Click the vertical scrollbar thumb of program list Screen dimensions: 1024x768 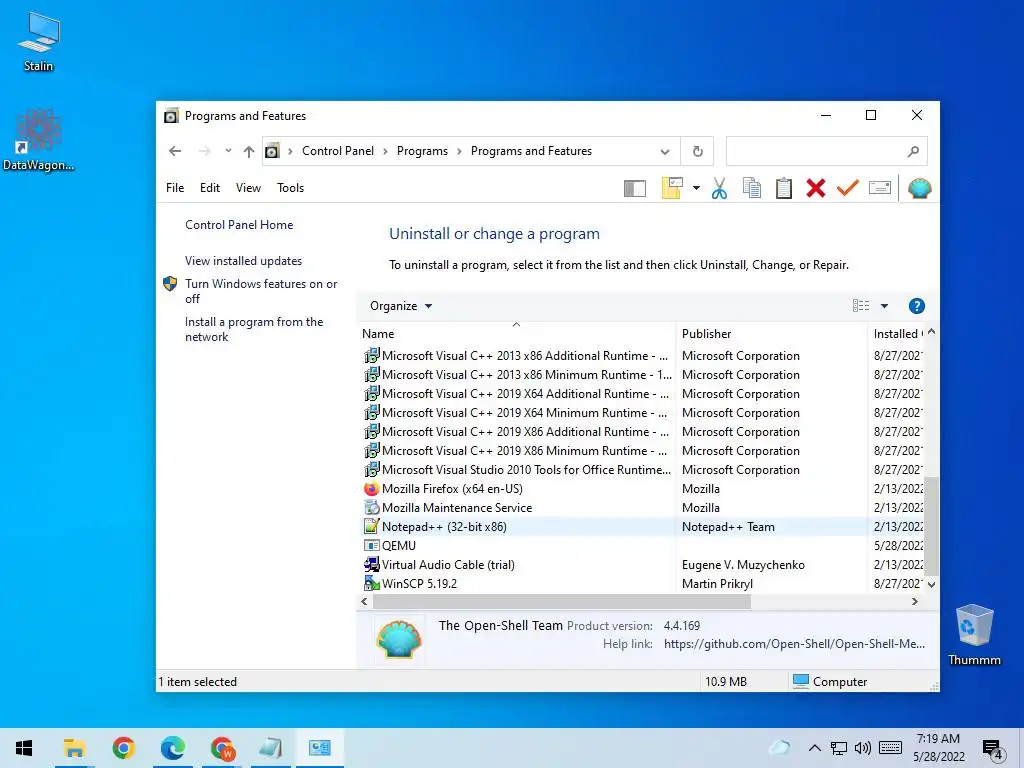[x=932, y=526]
